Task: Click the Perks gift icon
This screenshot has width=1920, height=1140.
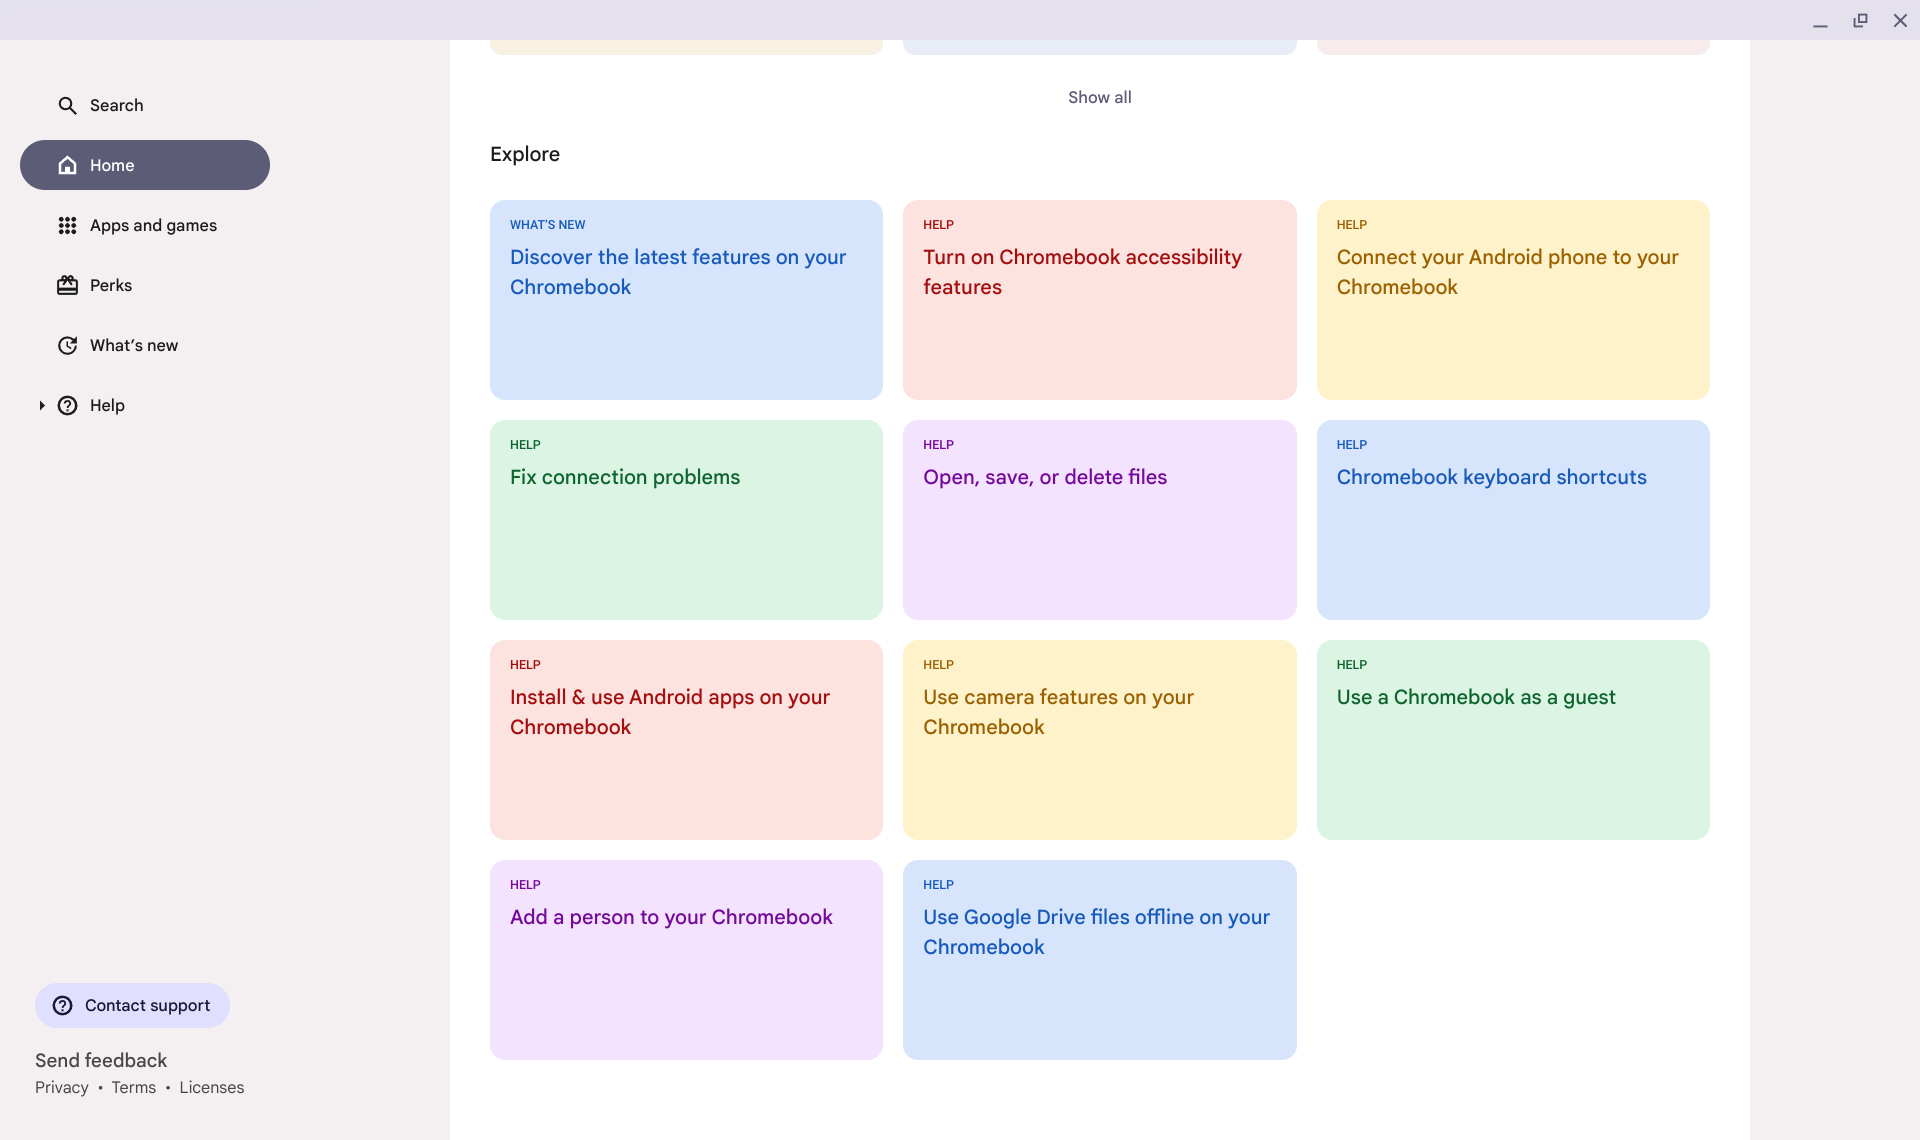Action: click(x=67, y=285)
